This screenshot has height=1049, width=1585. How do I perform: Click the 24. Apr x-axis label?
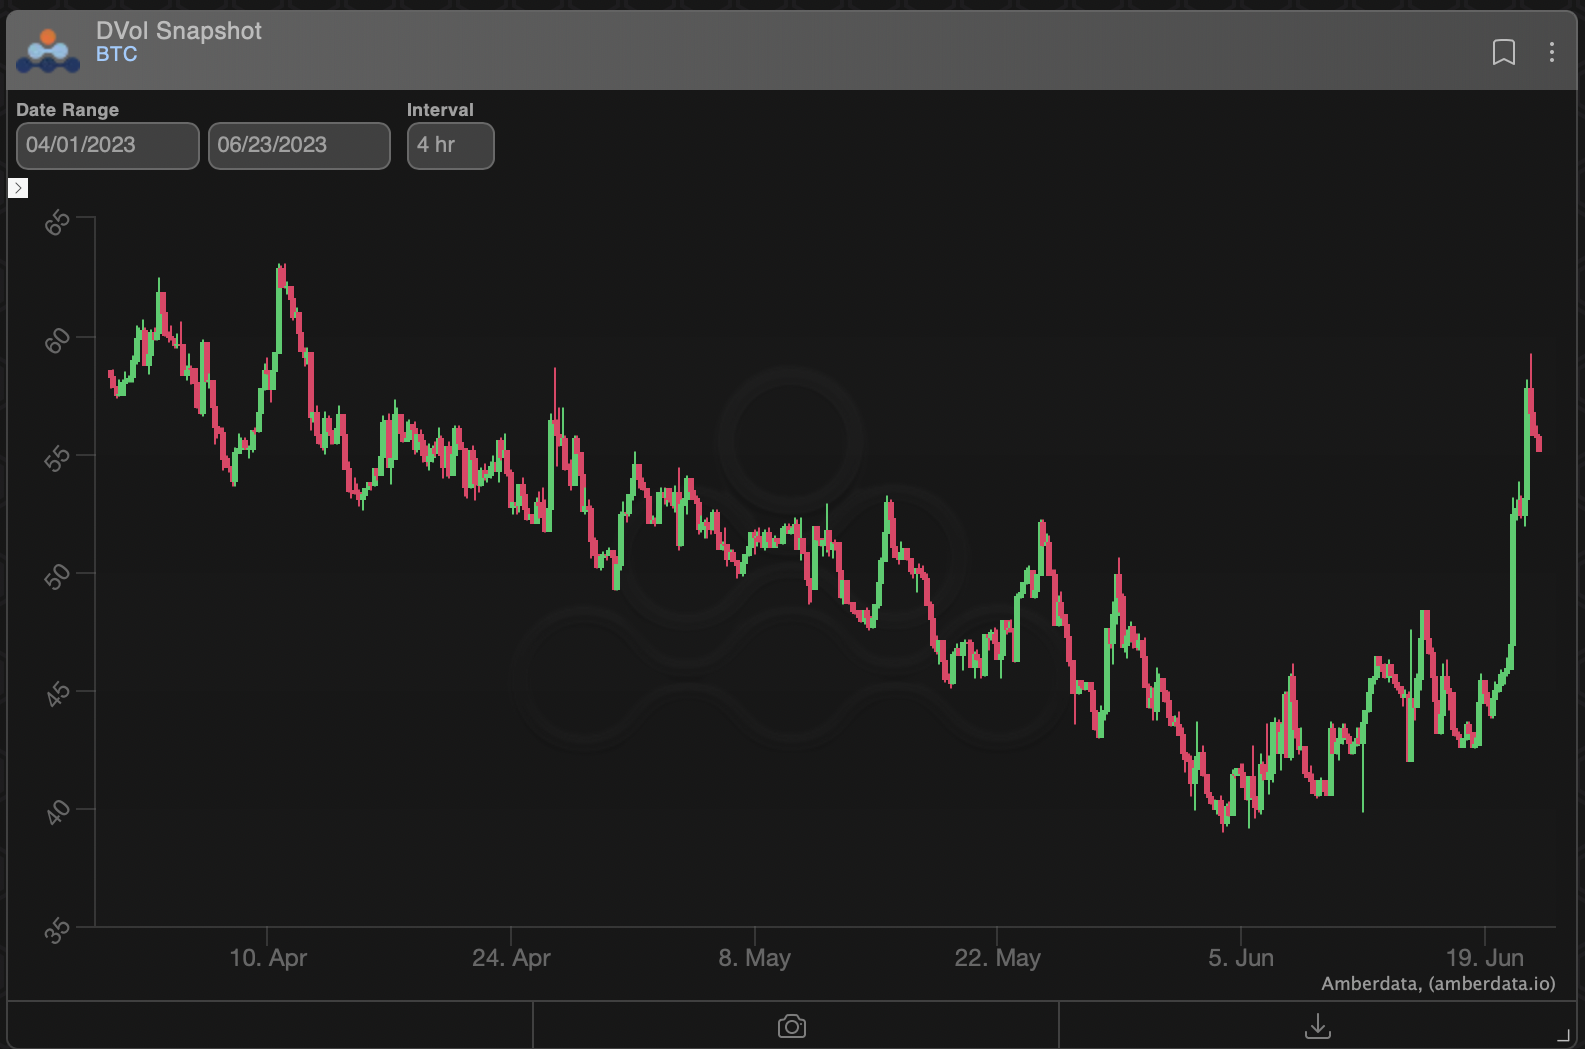click(x=511, y=958)
